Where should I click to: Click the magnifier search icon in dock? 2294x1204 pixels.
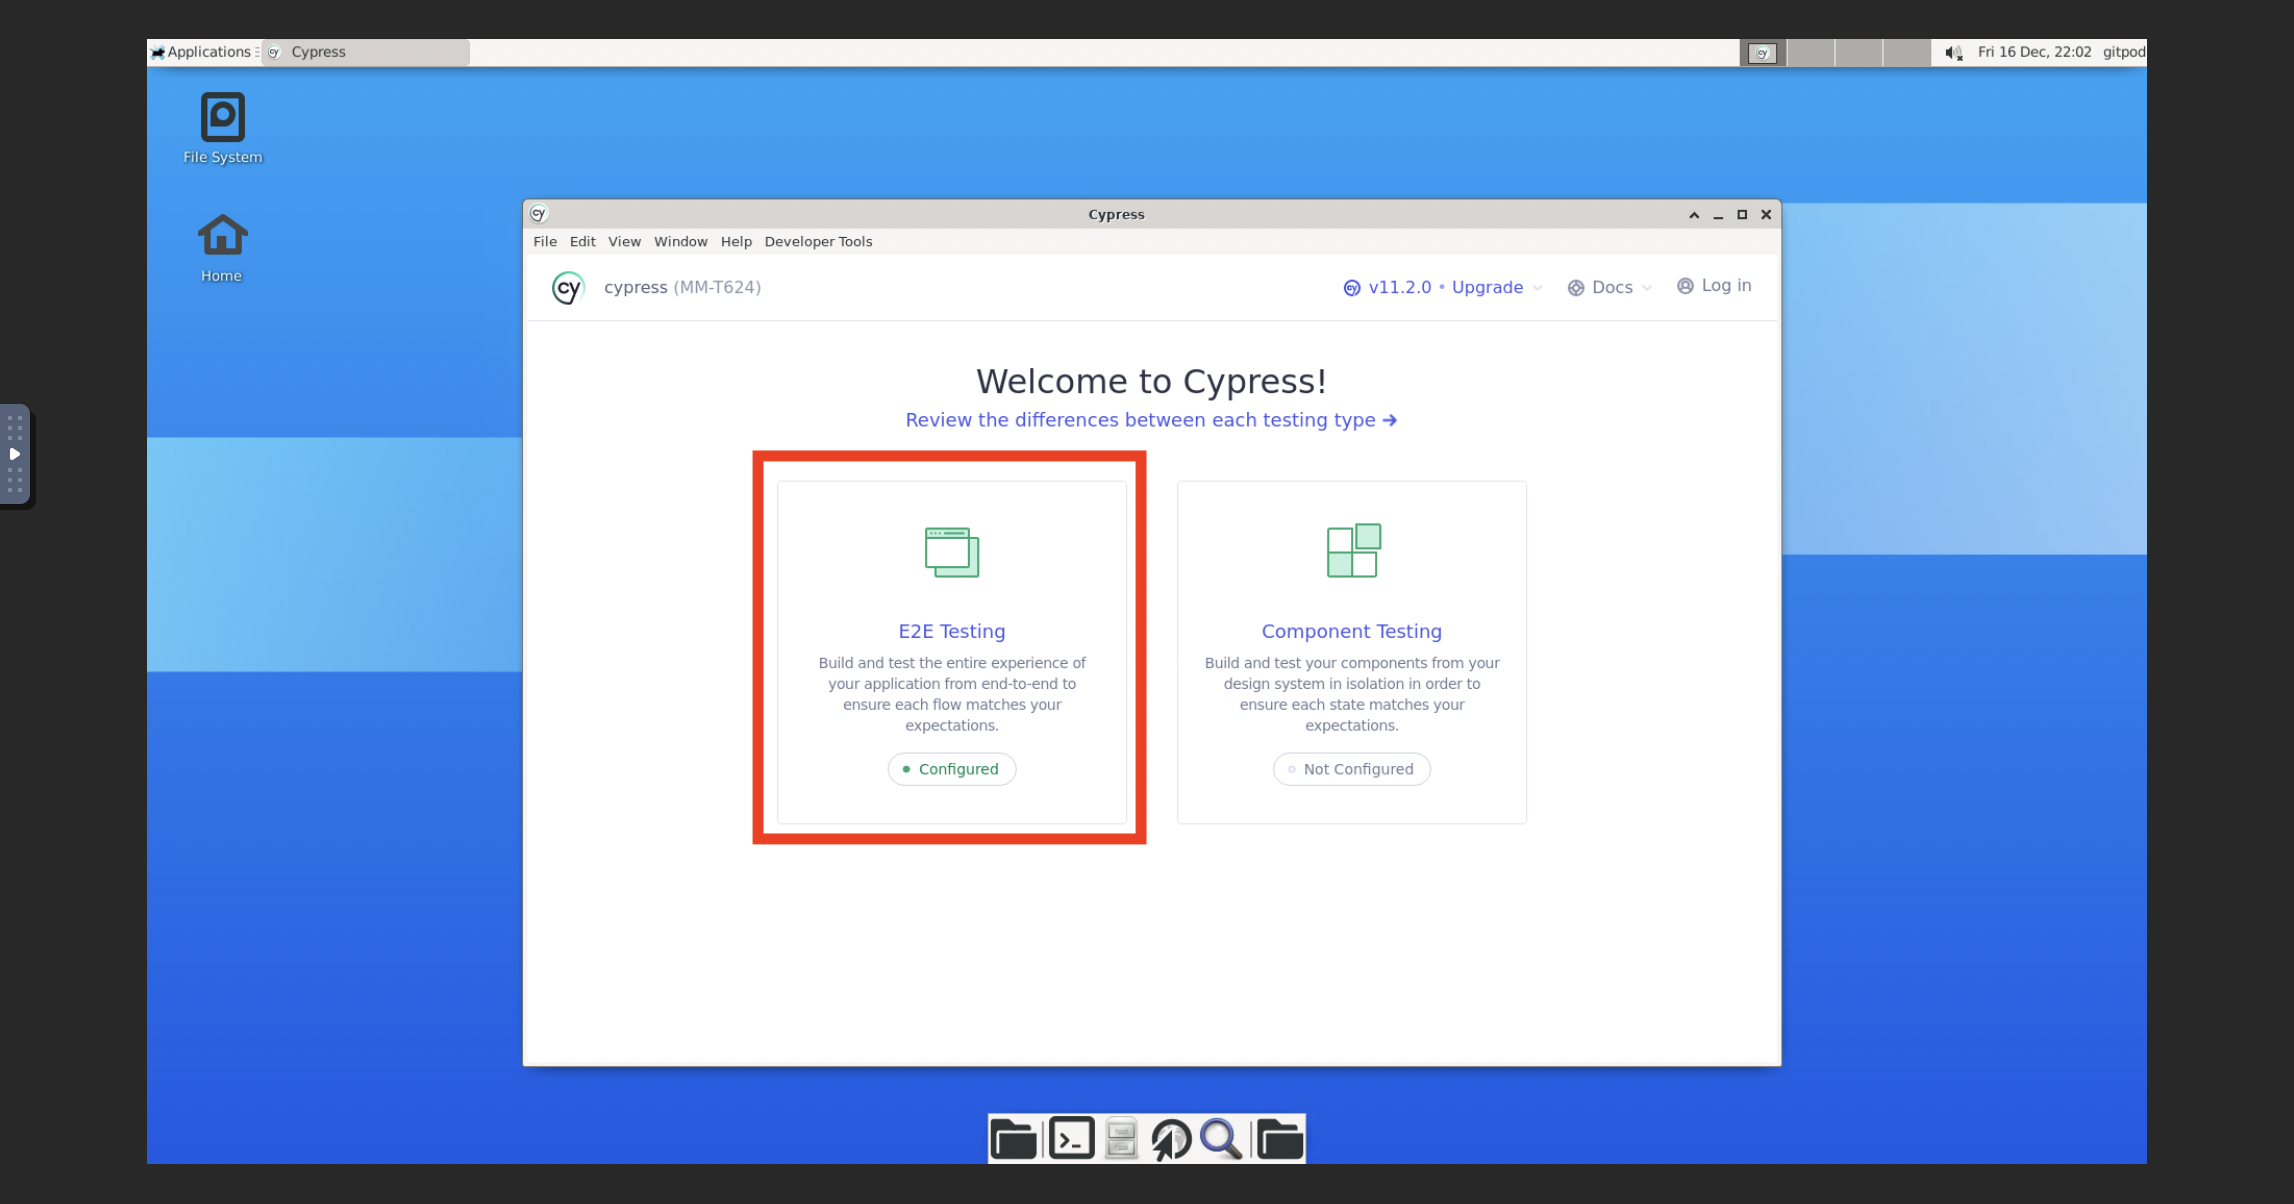1221,1138
